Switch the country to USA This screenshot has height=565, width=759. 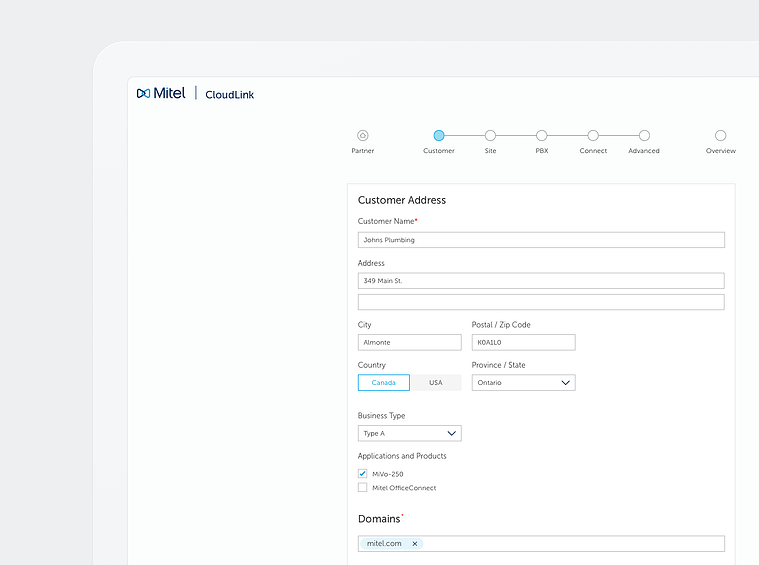[436, 382]
